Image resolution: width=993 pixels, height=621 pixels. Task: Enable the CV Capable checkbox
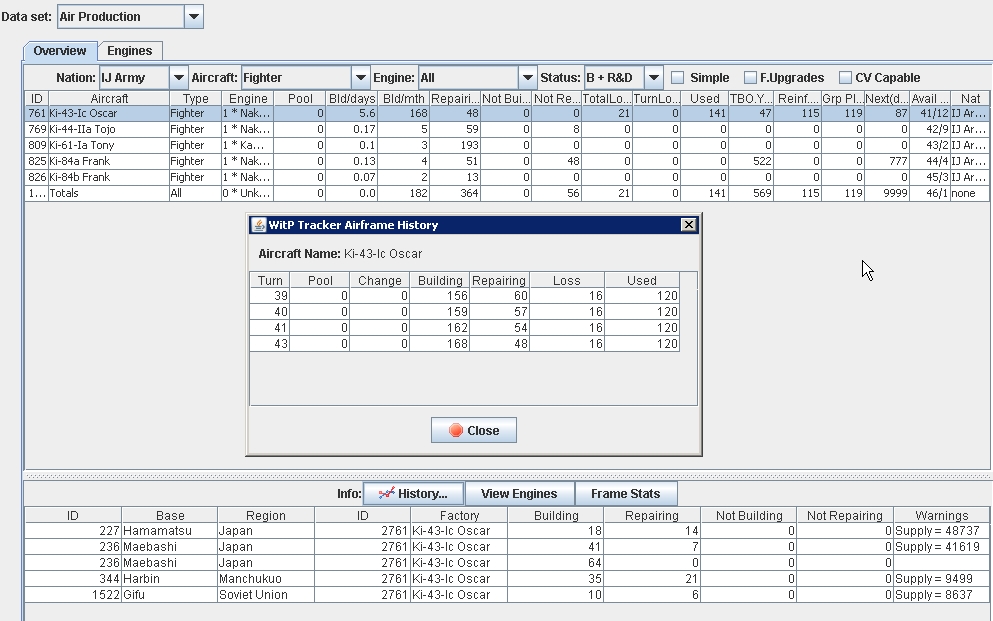(844, 77)
